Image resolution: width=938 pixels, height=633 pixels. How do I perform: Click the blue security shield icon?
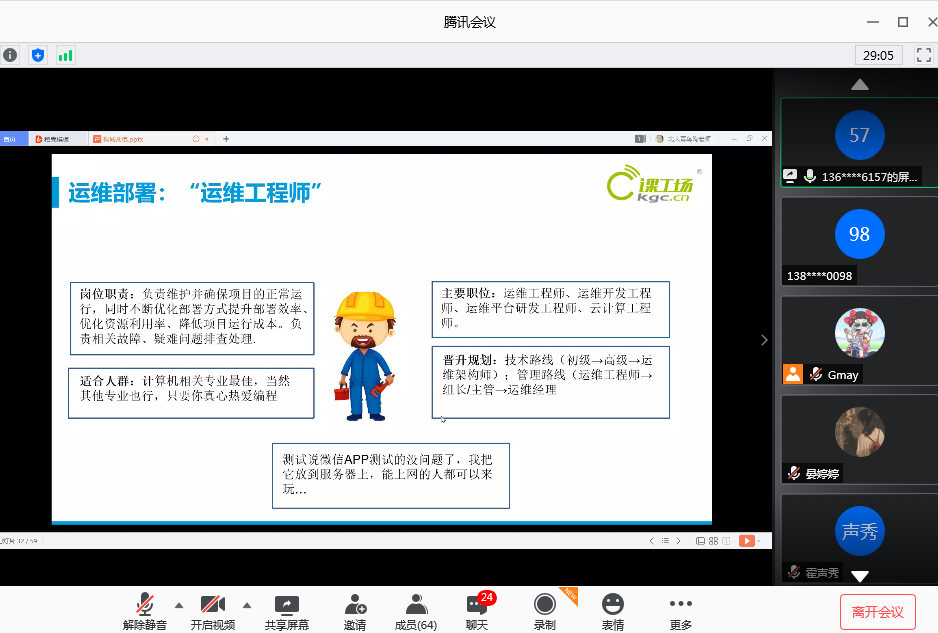pyautogui.click(x=38, y=55)
